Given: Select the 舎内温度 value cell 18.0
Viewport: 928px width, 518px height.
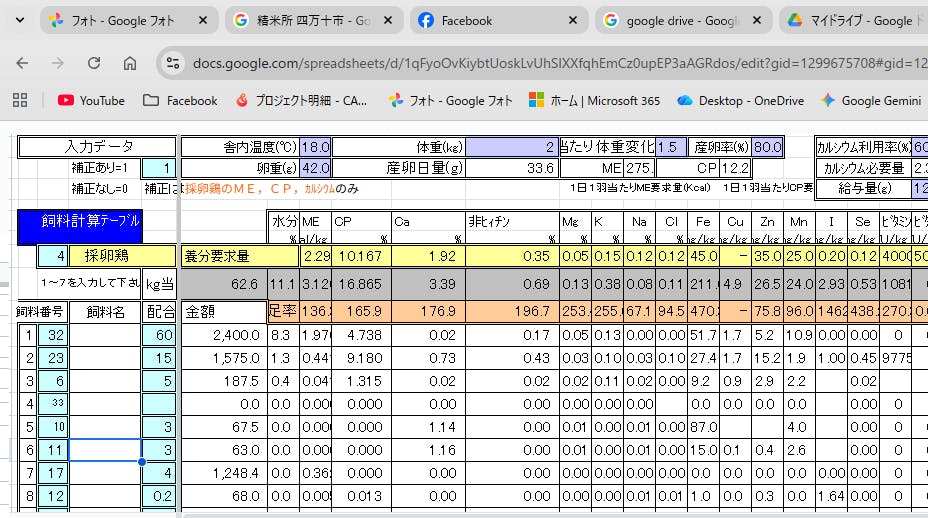Looking at the screenshot, I should (315, 147).
